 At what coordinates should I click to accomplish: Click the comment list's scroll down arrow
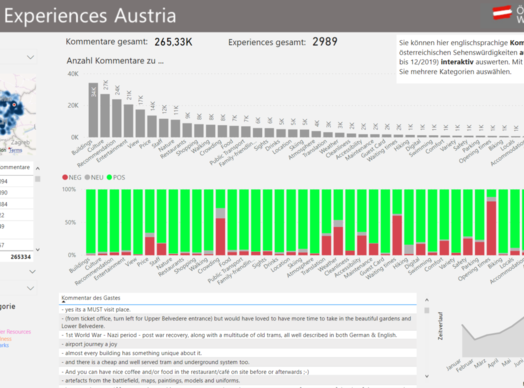click(427, 376)
